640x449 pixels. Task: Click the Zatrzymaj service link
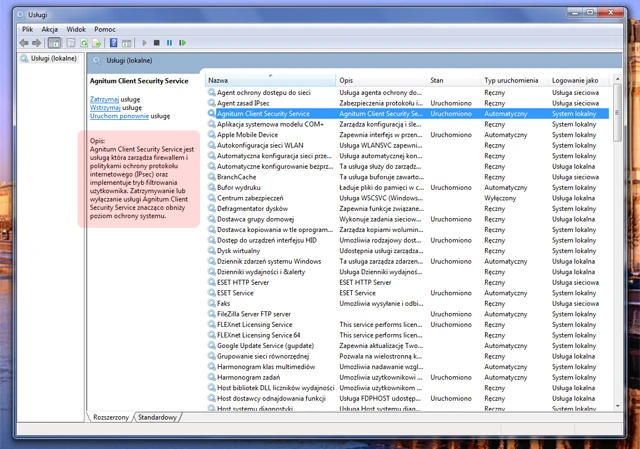[x=104, y=99]
